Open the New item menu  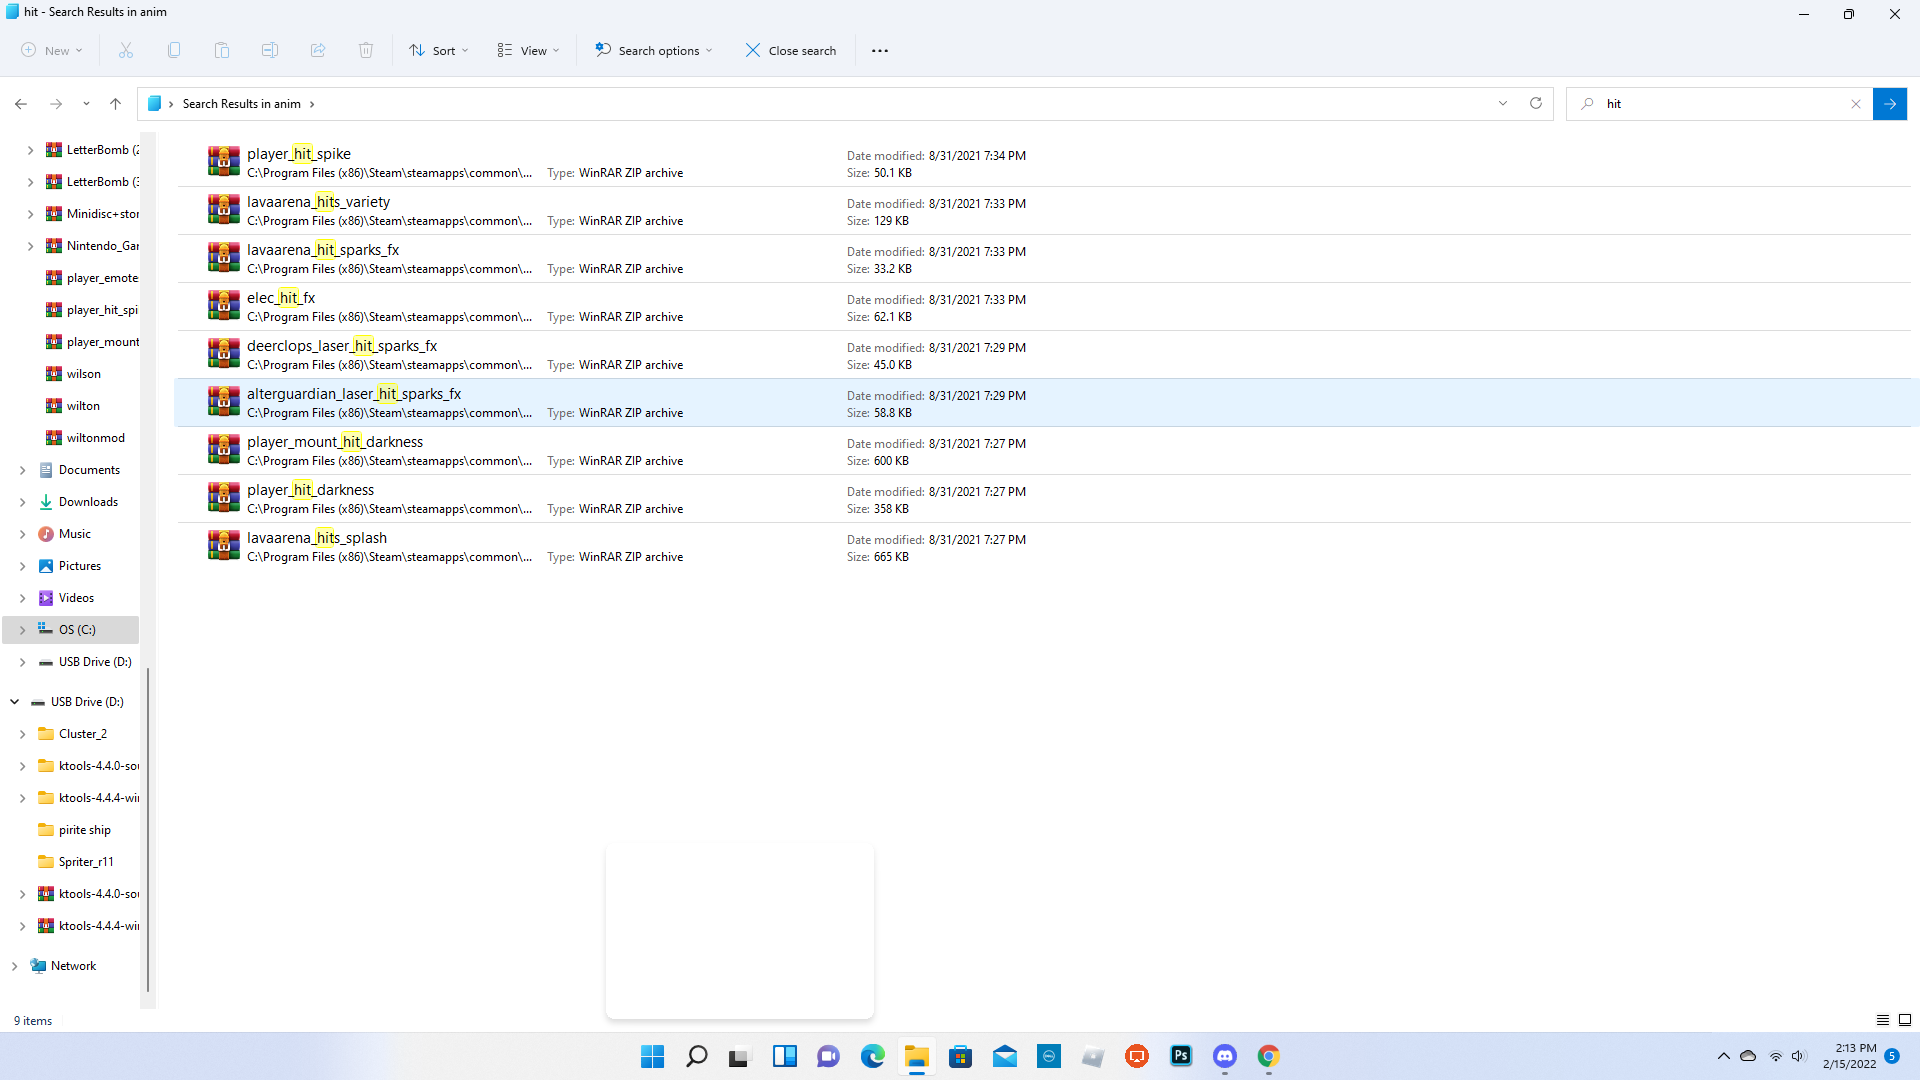click(x=52, y=51)
